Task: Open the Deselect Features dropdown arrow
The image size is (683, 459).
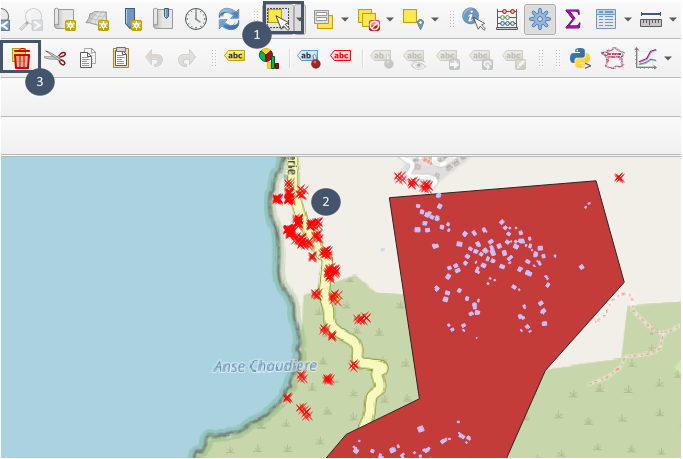Action: tap(389, 19)
